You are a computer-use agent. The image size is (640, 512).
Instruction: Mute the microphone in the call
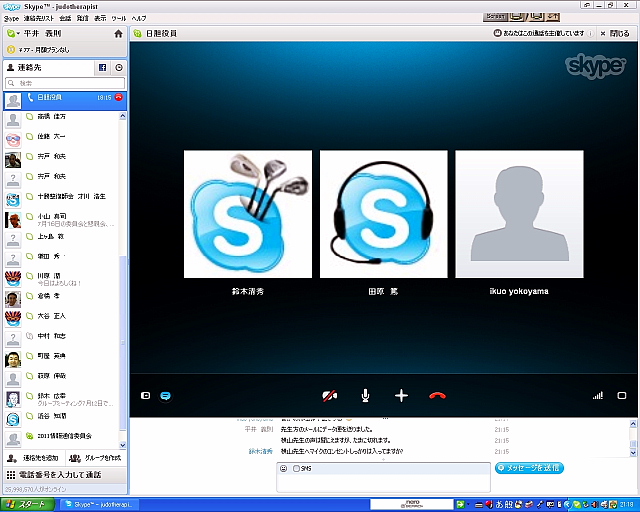pos(365,395)
